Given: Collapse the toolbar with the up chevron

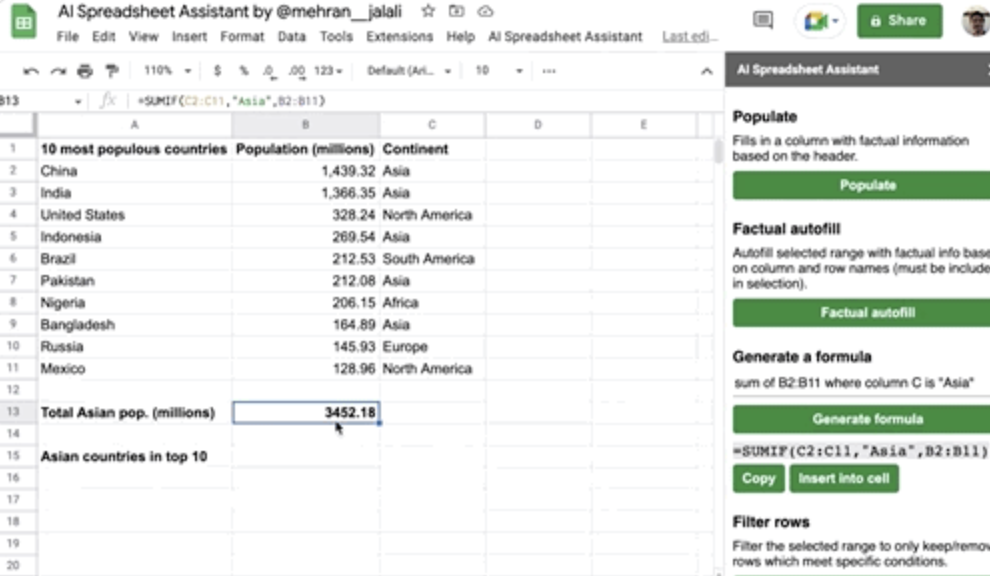Looking at the screenshot, I should click(706, 71).
